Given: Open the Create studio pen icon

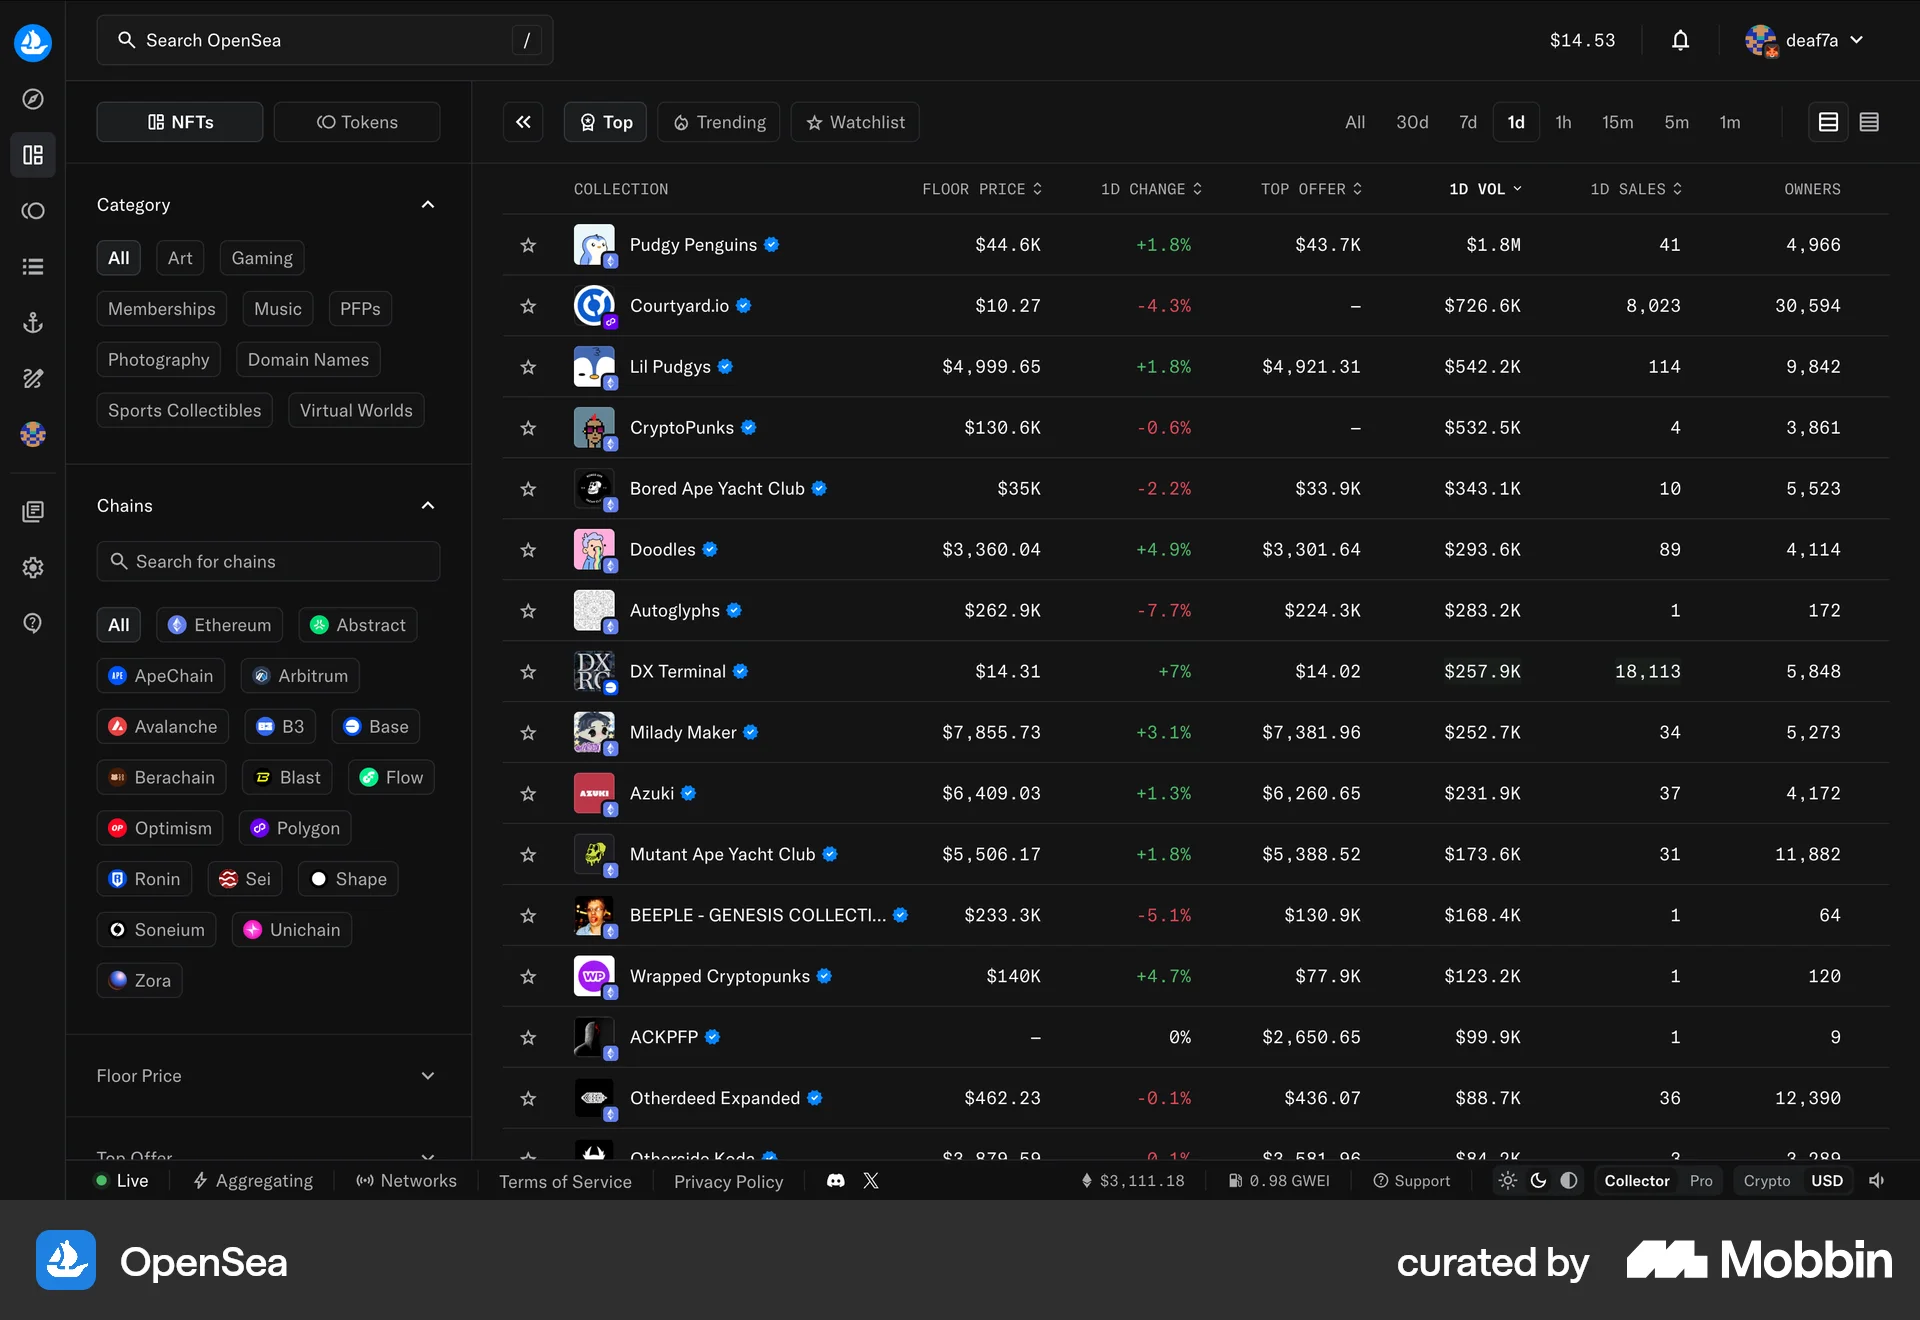Looking at the screenshot, I should pyautogui.click(x=33, y=378).
